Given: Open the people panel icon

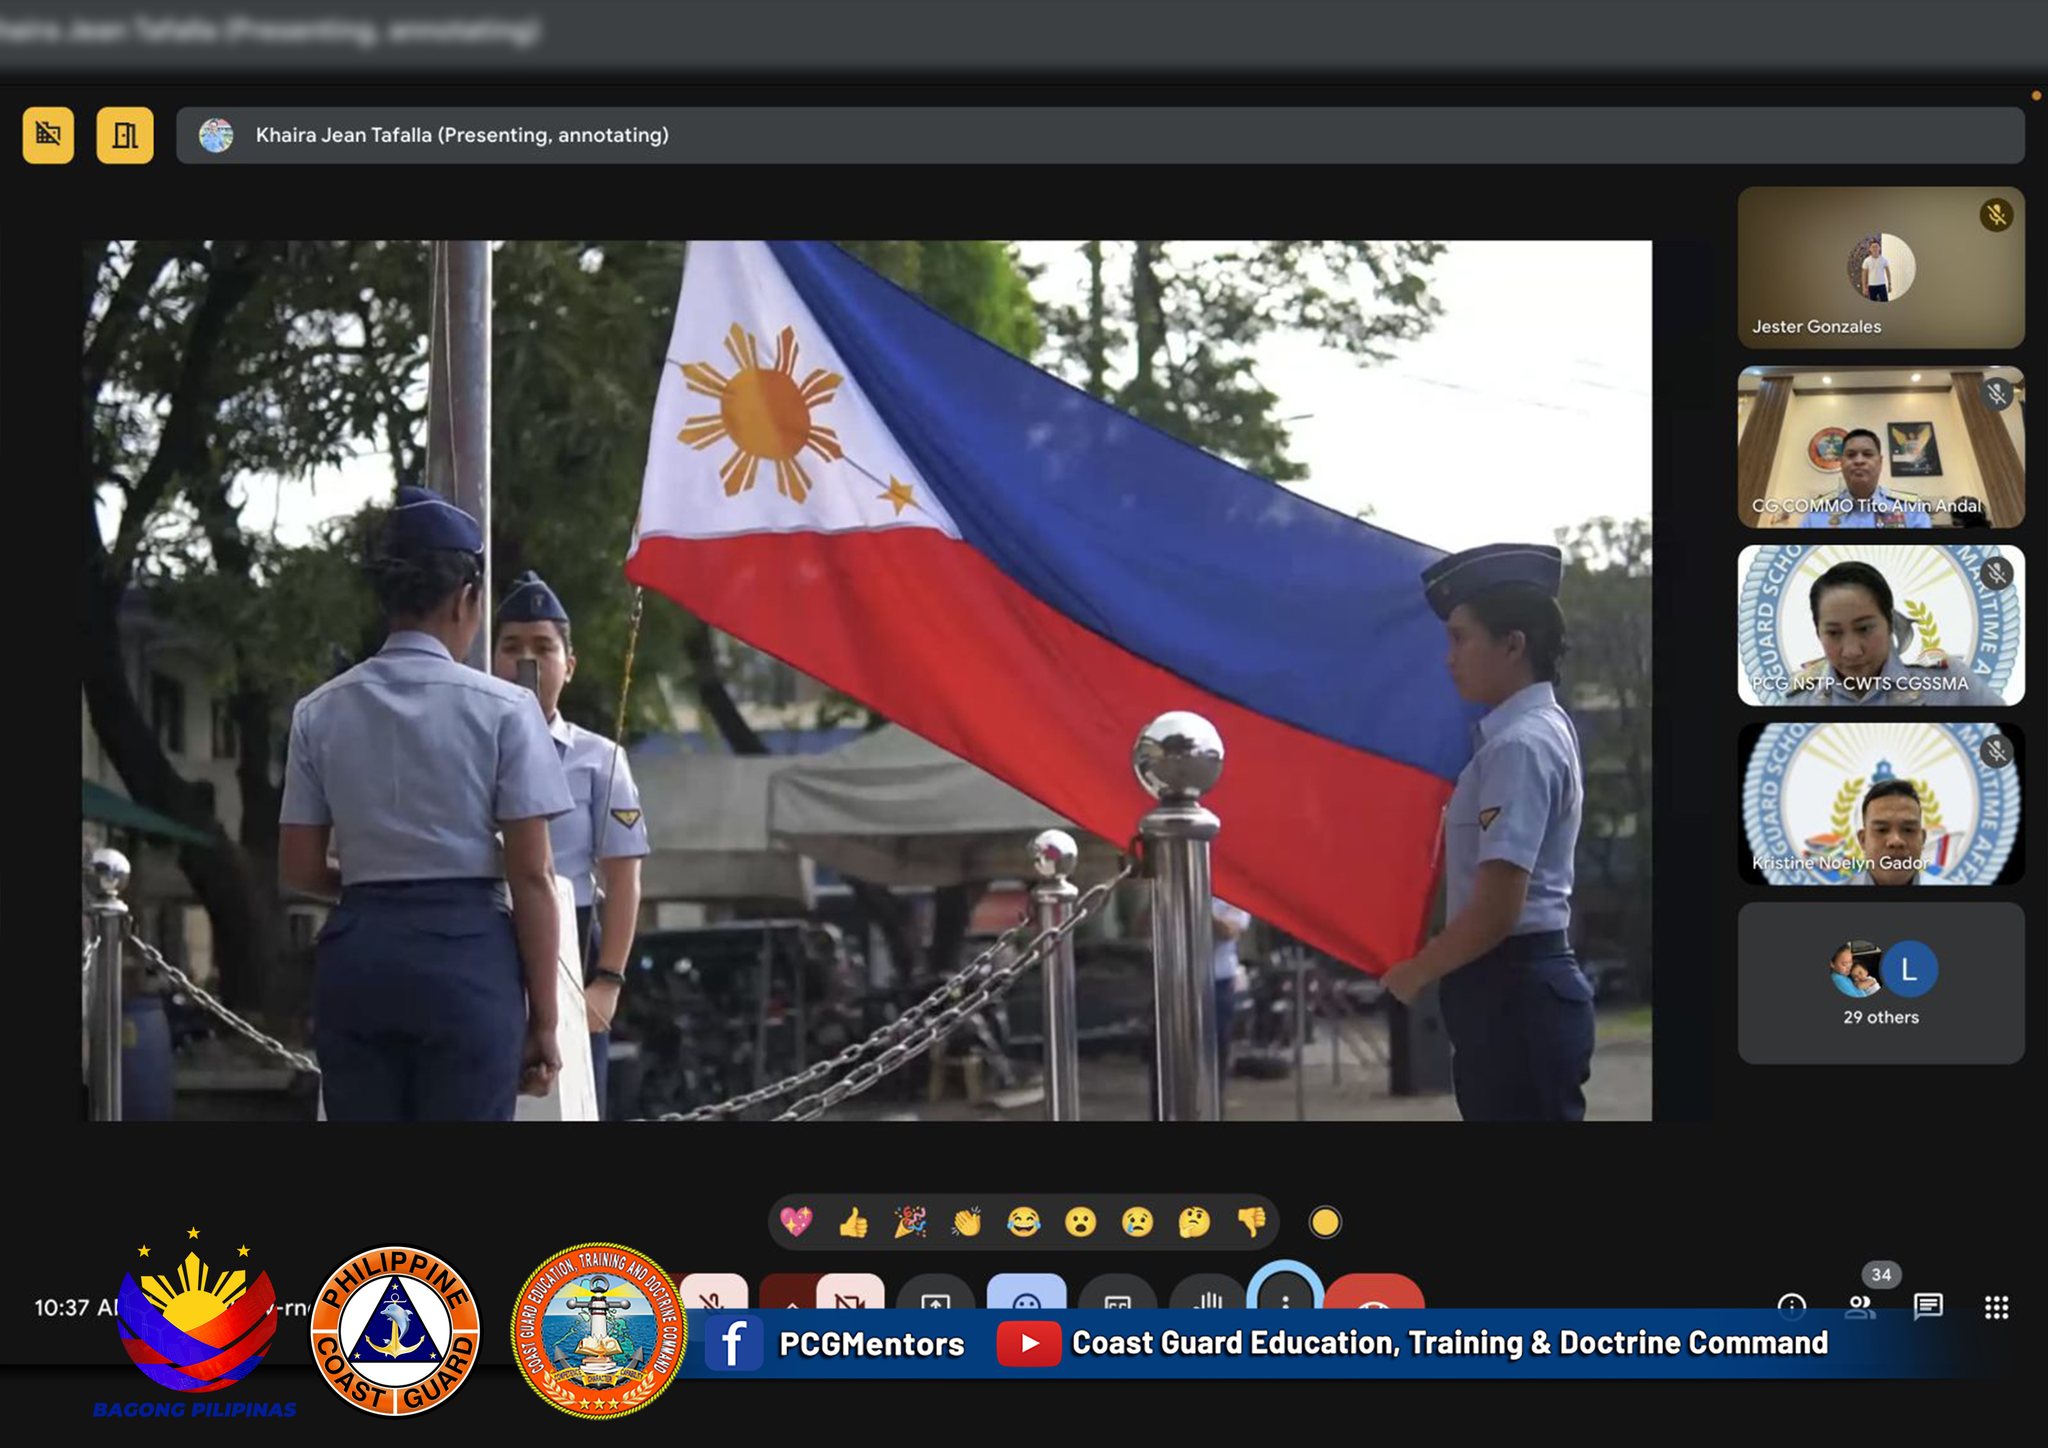Looking at the screenshot, I should point(1860,1306).
